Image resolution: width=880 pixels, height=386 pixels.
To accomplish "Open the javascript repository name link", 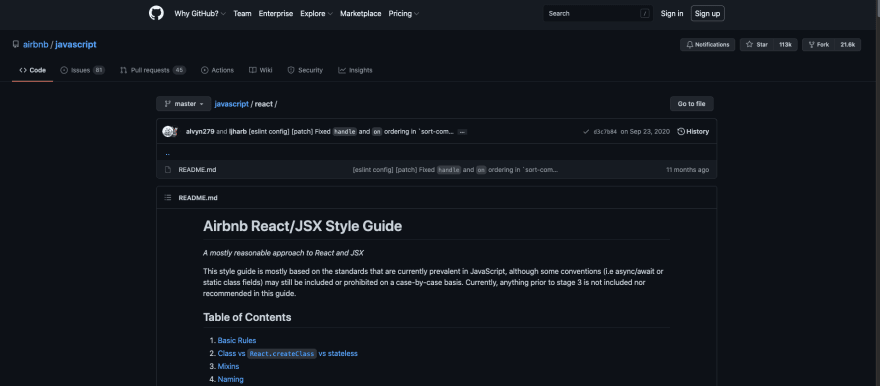I will pos(76,44).
